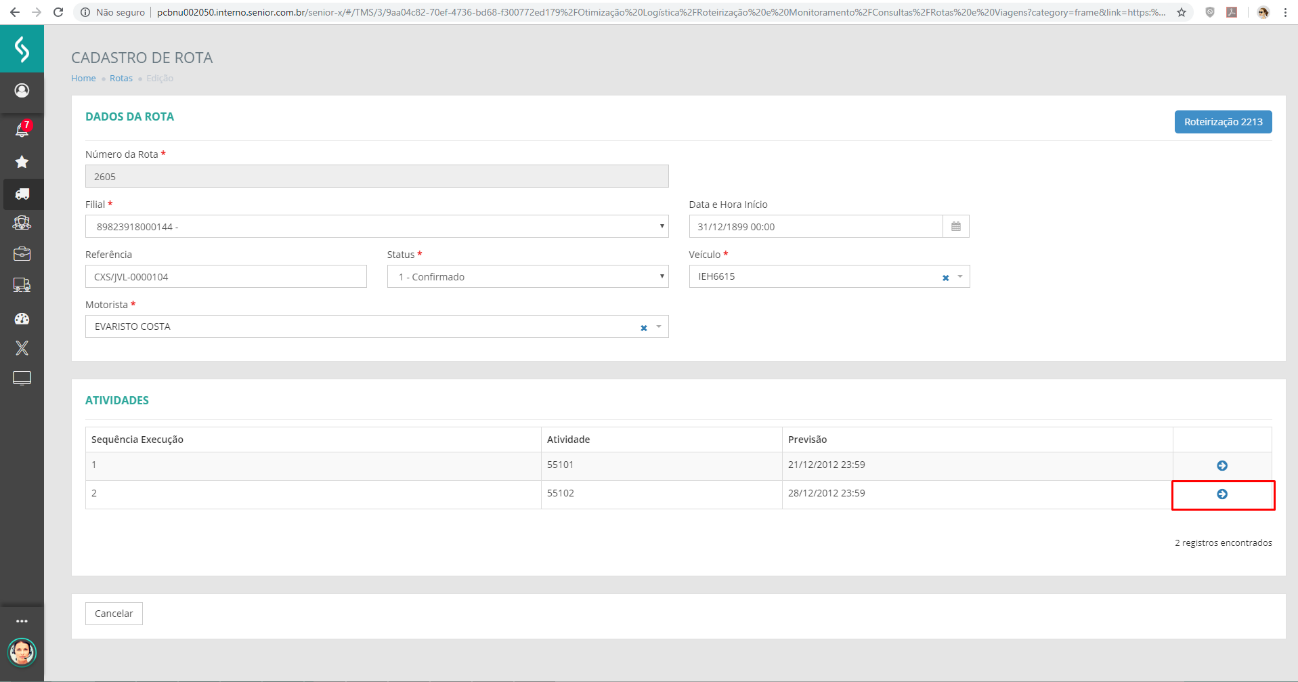Open the people group icon in sidebar
The height and width of the screenshot is (682, 1298).
pyautogui.click(x=21, y=222)
